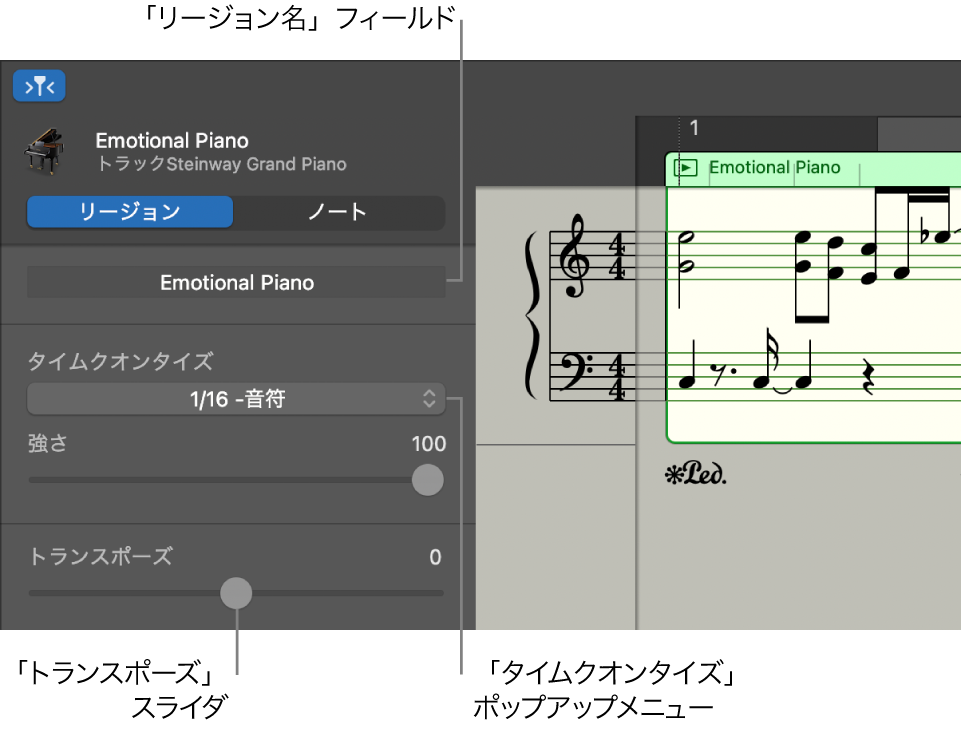Image resolution: width=963 pixels, height=729 pixels.
Task: Select the green Emotional Piano region header
Action: coord(813,168)
